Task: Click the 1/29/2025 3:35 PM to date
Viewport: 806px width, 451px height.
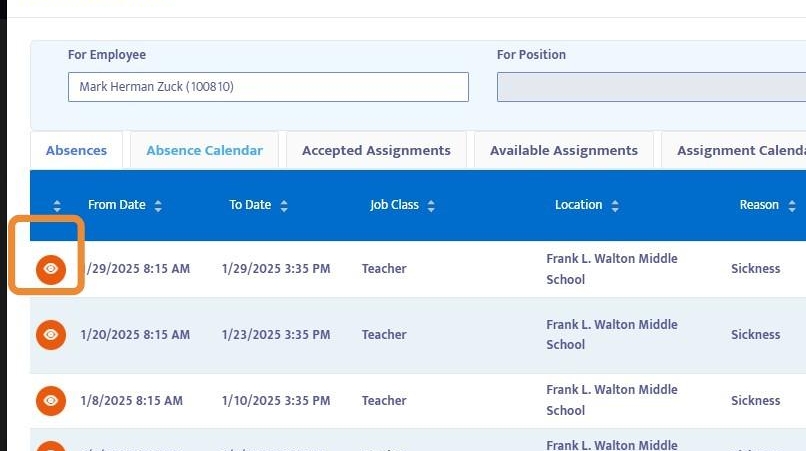Action: pyautogui.click(x=276, y=268)
